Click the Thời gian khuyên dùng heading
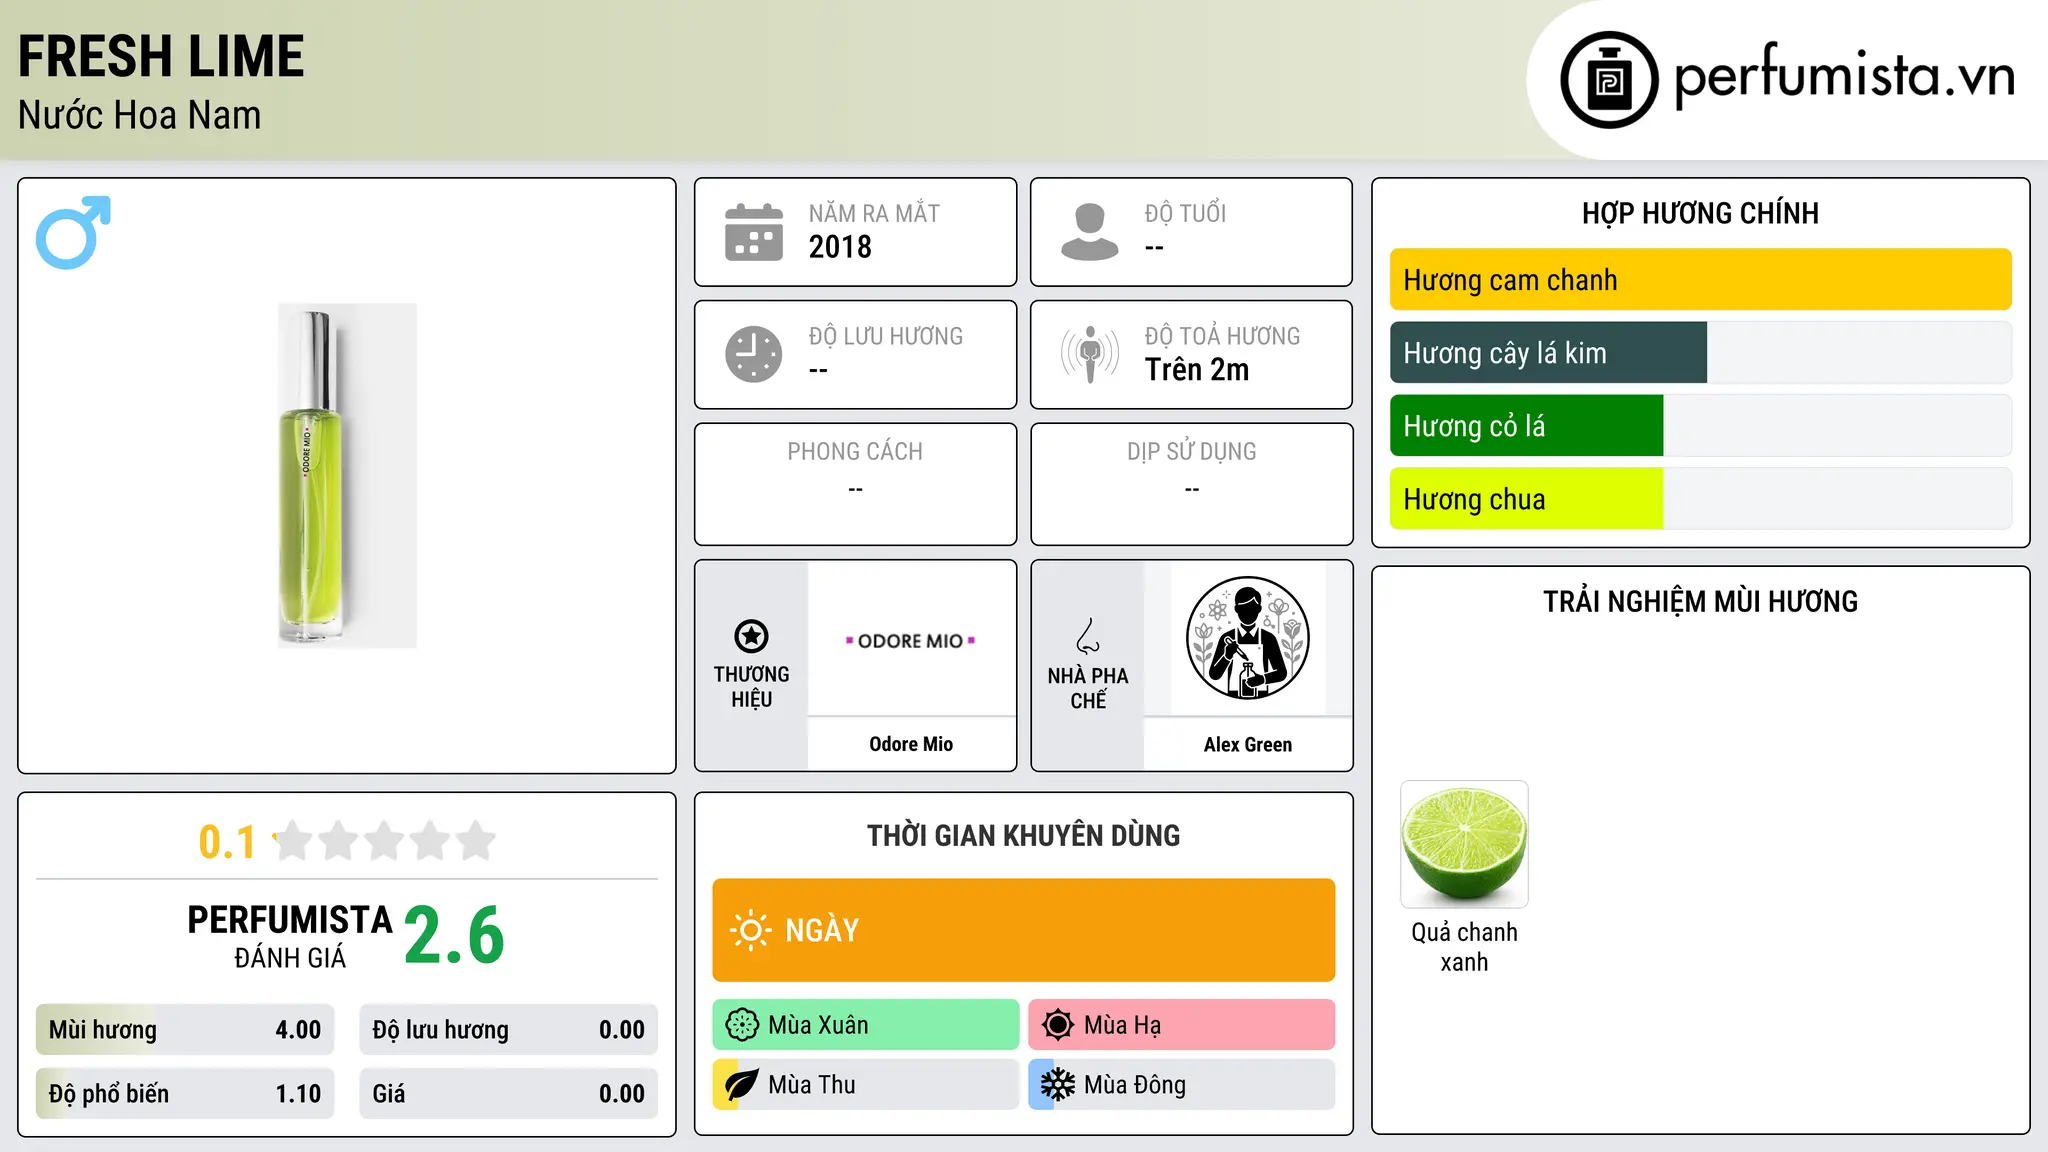 [1024, 835]
